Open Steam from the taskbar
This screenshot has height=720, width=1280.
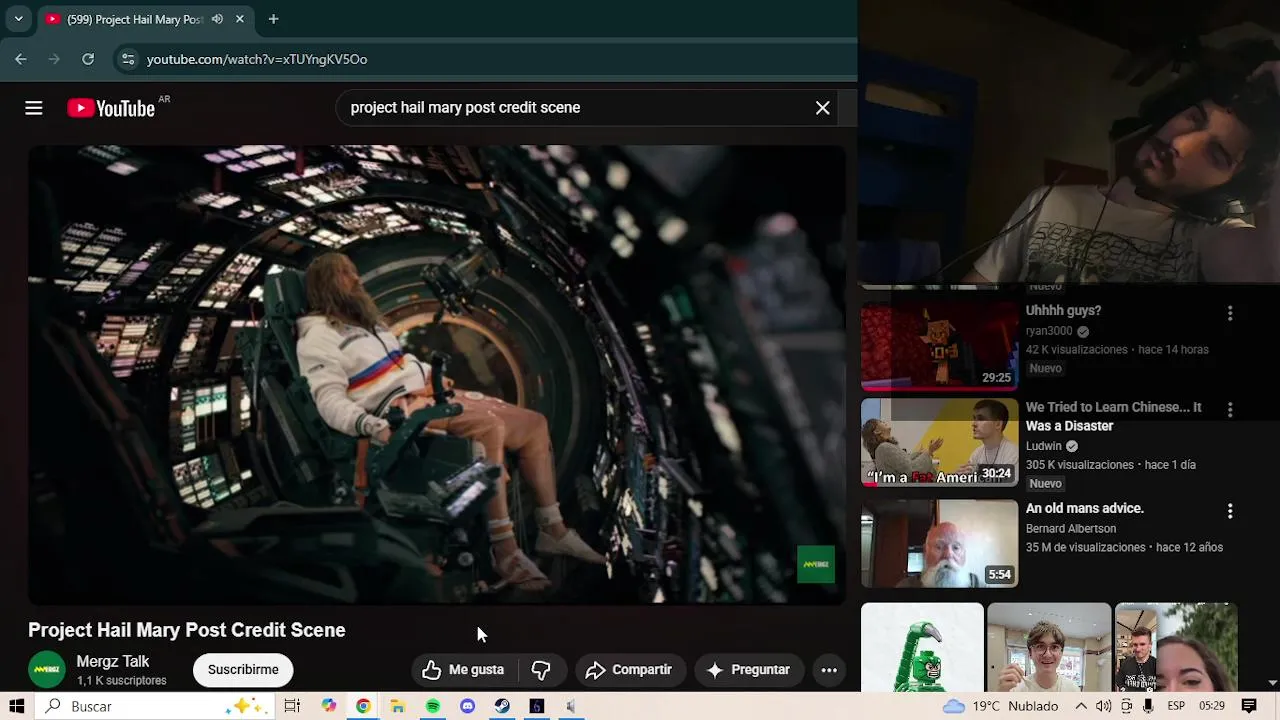tap(502, 706)
